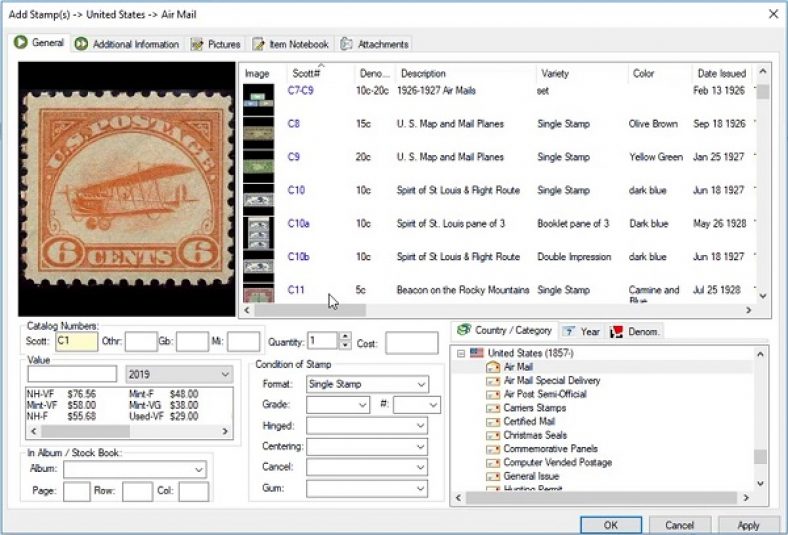
Task: Click the Christmas Seals folder icon
Action: click(x=492, y=436)
